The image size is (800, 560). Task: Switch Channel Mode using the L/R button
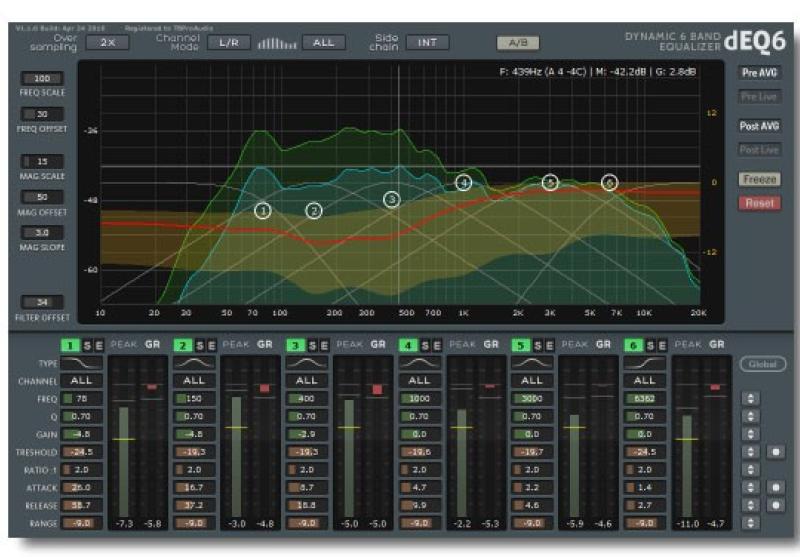point(228,42)
